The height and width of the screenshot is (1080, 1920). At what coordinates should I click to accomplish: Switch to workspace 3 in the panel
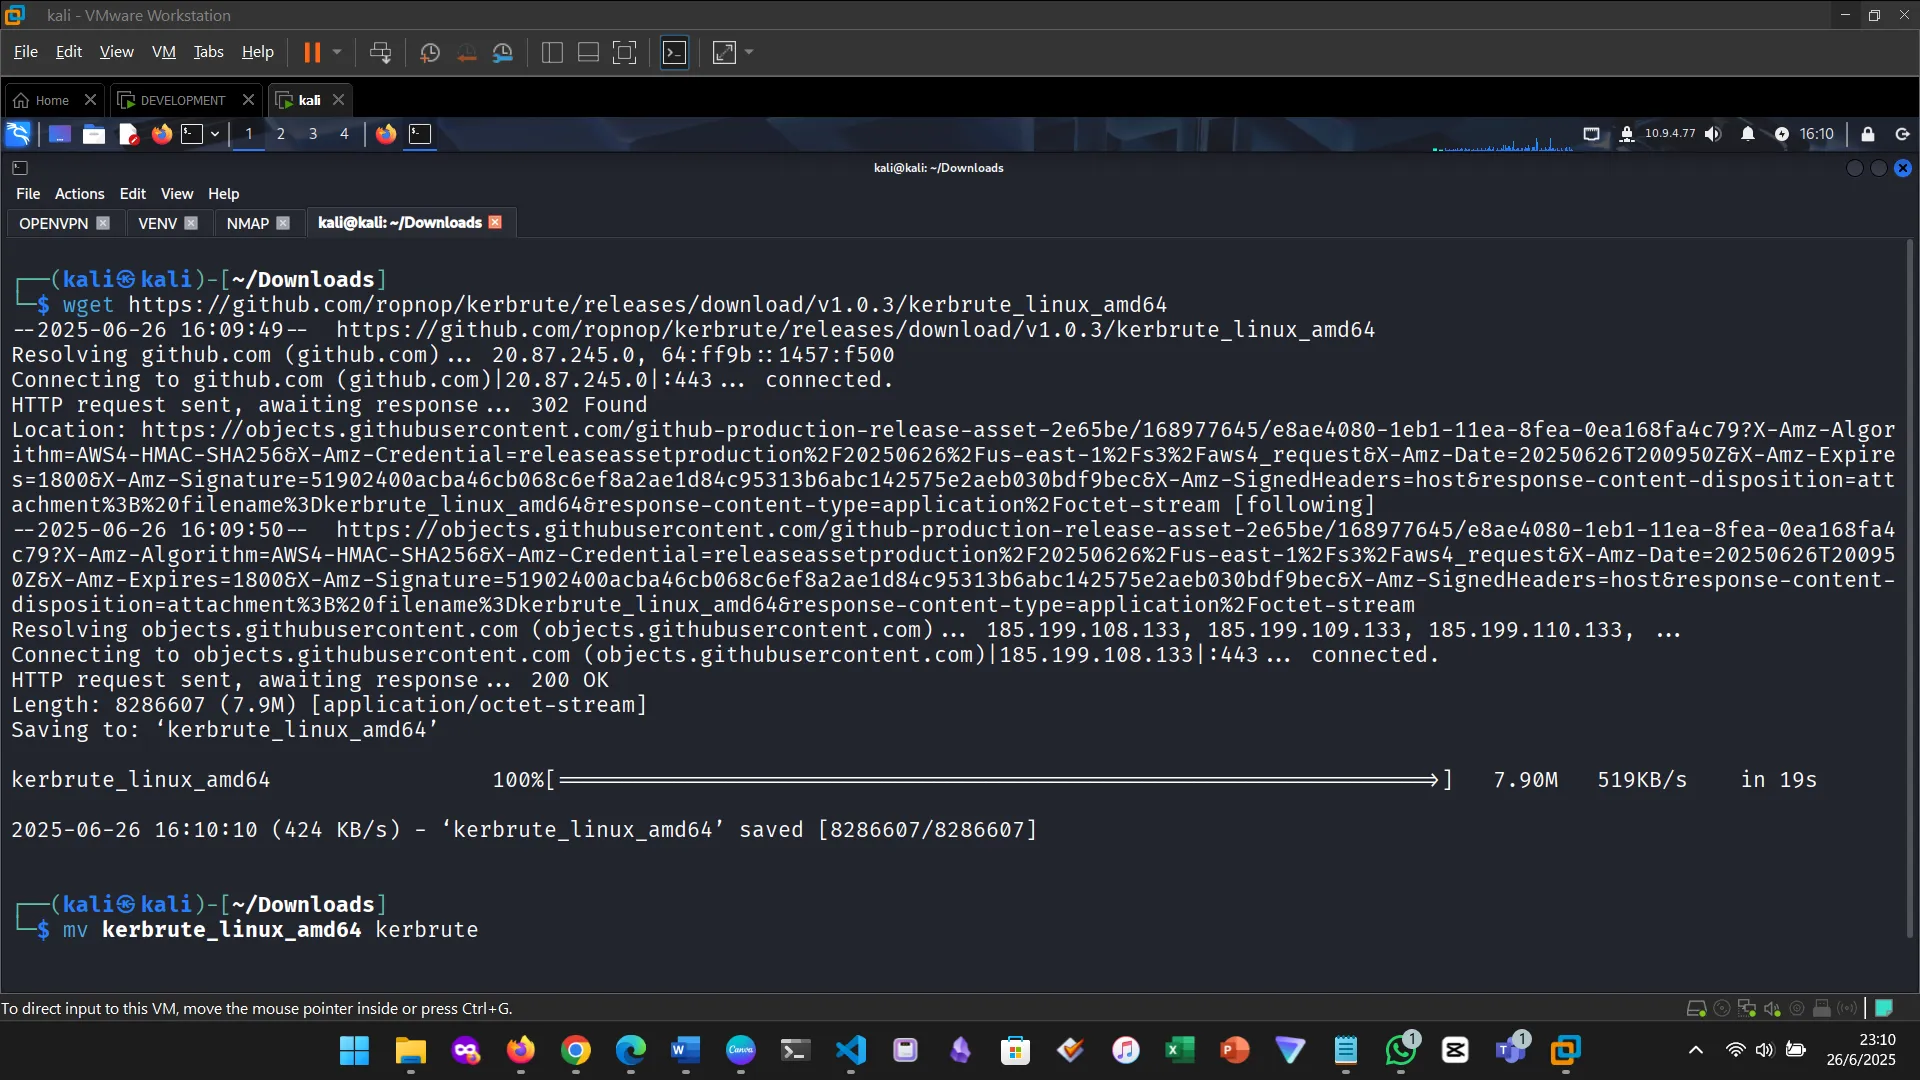(313, 133)
